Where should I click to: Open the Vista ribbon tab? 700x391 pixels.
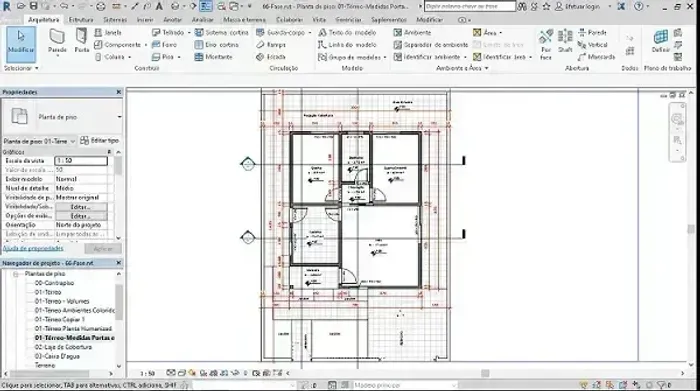[x=319, y=20]
